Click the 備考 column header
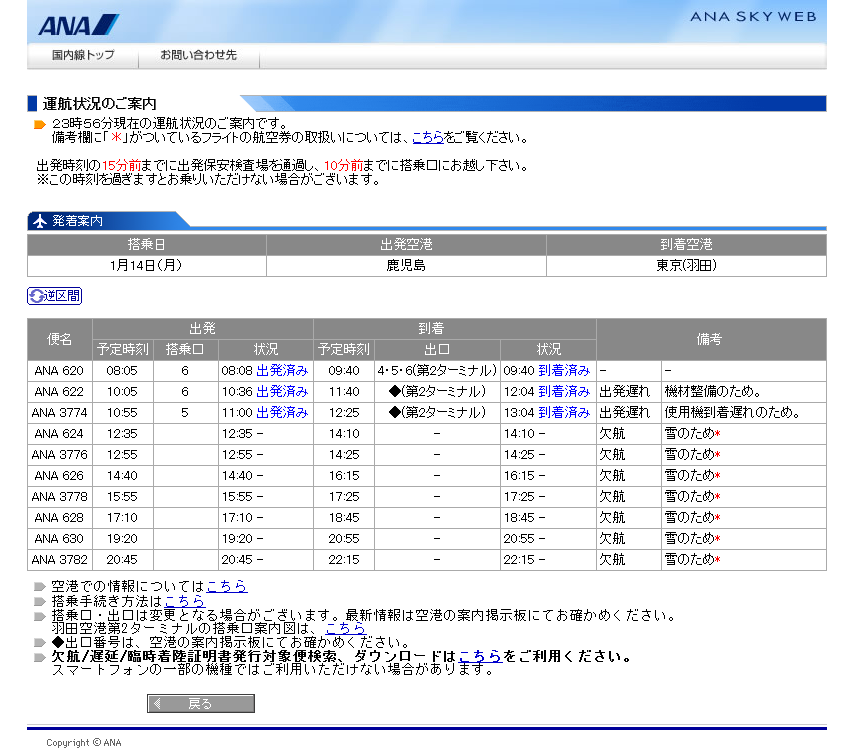 tap(711, 339)
